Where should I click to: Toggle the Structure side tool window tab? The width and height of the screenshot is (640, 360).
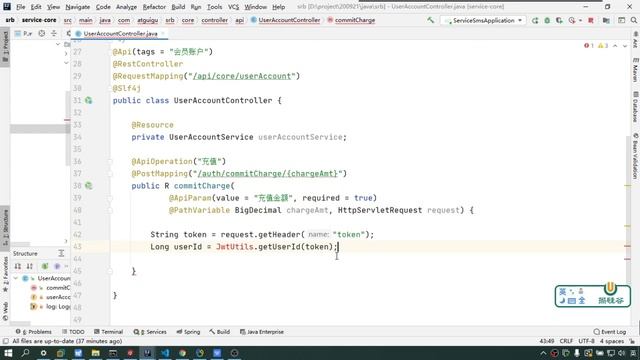tap(5, 227)
